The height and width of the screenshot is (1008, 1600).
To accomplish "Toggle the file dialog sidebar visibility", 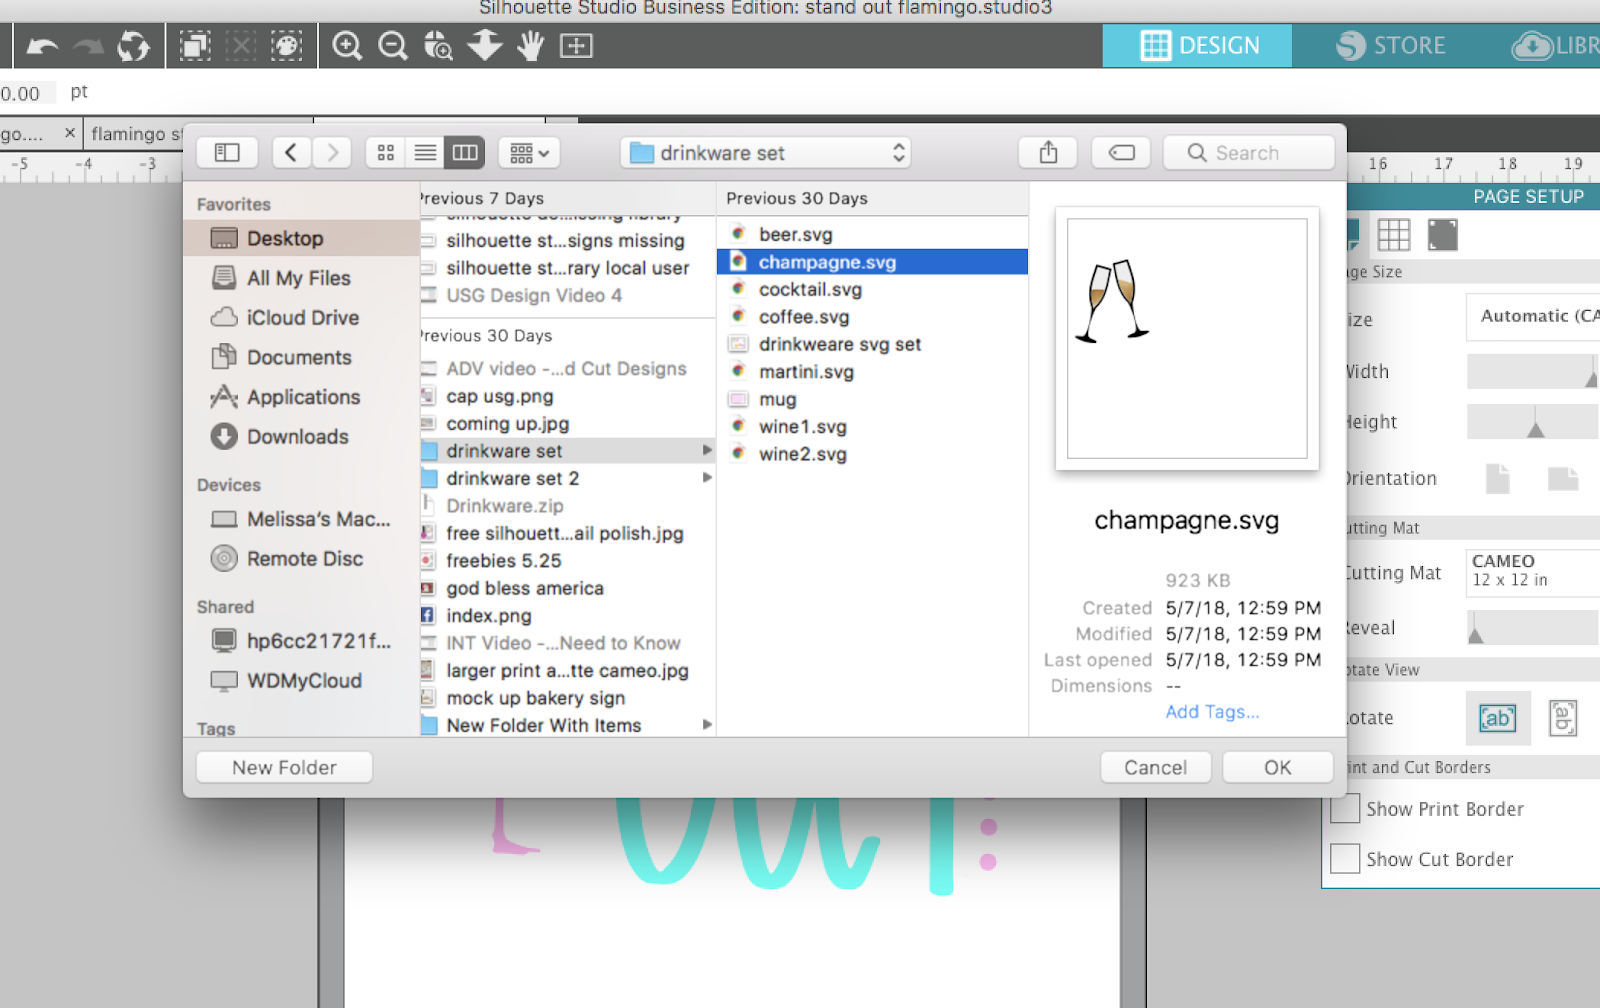I will pyautogui.click(x=227, y=152).
